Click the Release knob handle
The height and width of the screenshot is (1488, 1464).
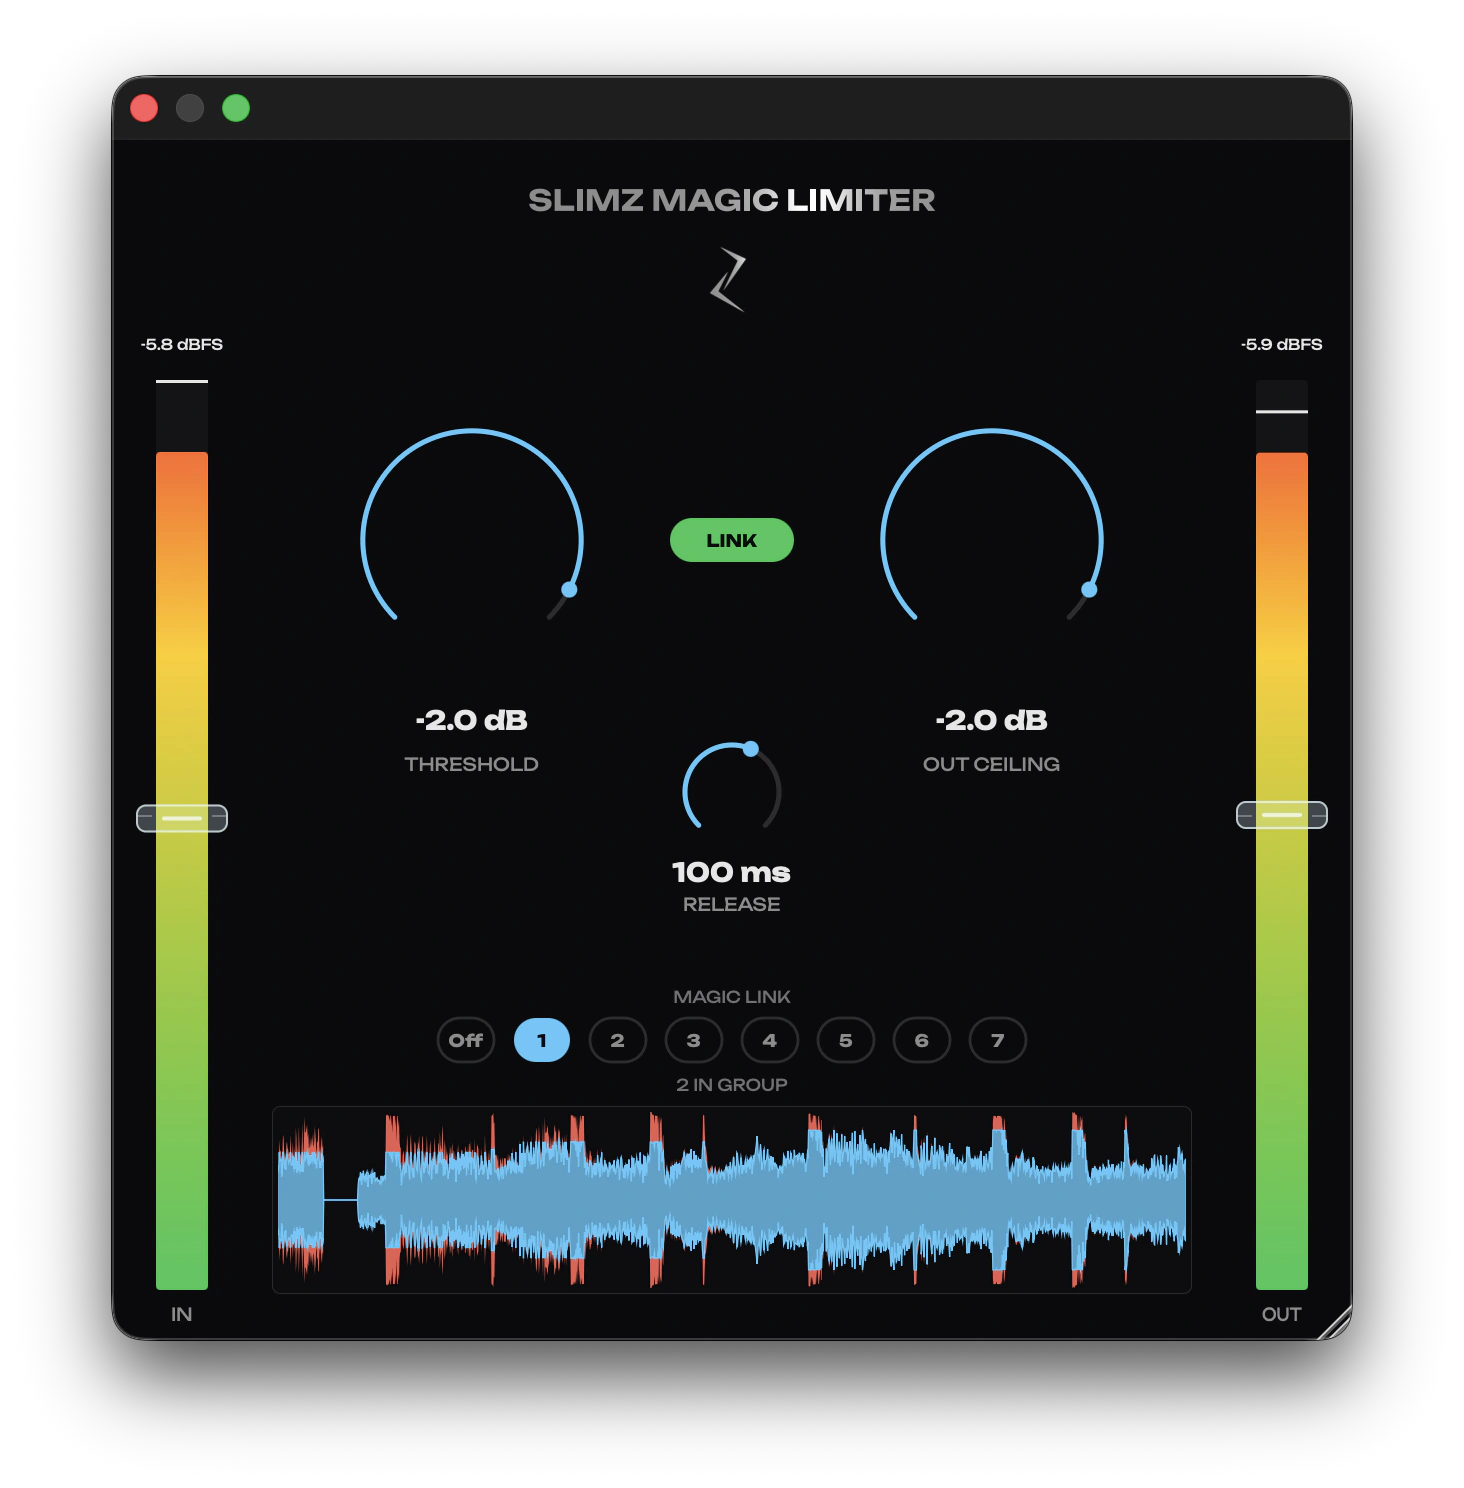coord(751,748)
